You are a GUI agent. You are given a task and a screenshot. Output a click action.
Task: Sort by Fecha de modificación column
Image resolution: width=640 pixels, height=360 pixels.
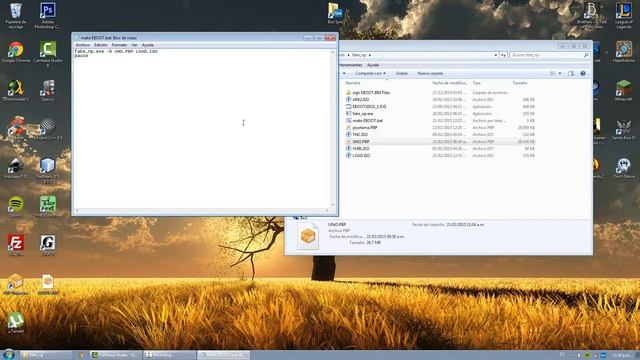(450, 83)
